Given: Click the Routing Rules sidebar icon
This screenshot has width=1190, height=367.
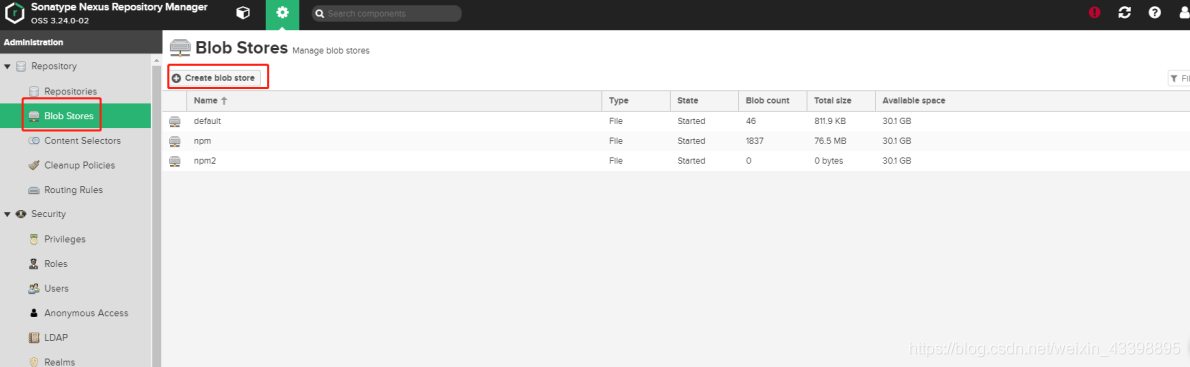Looking at the screenshot, I should [x=33, y=190].
